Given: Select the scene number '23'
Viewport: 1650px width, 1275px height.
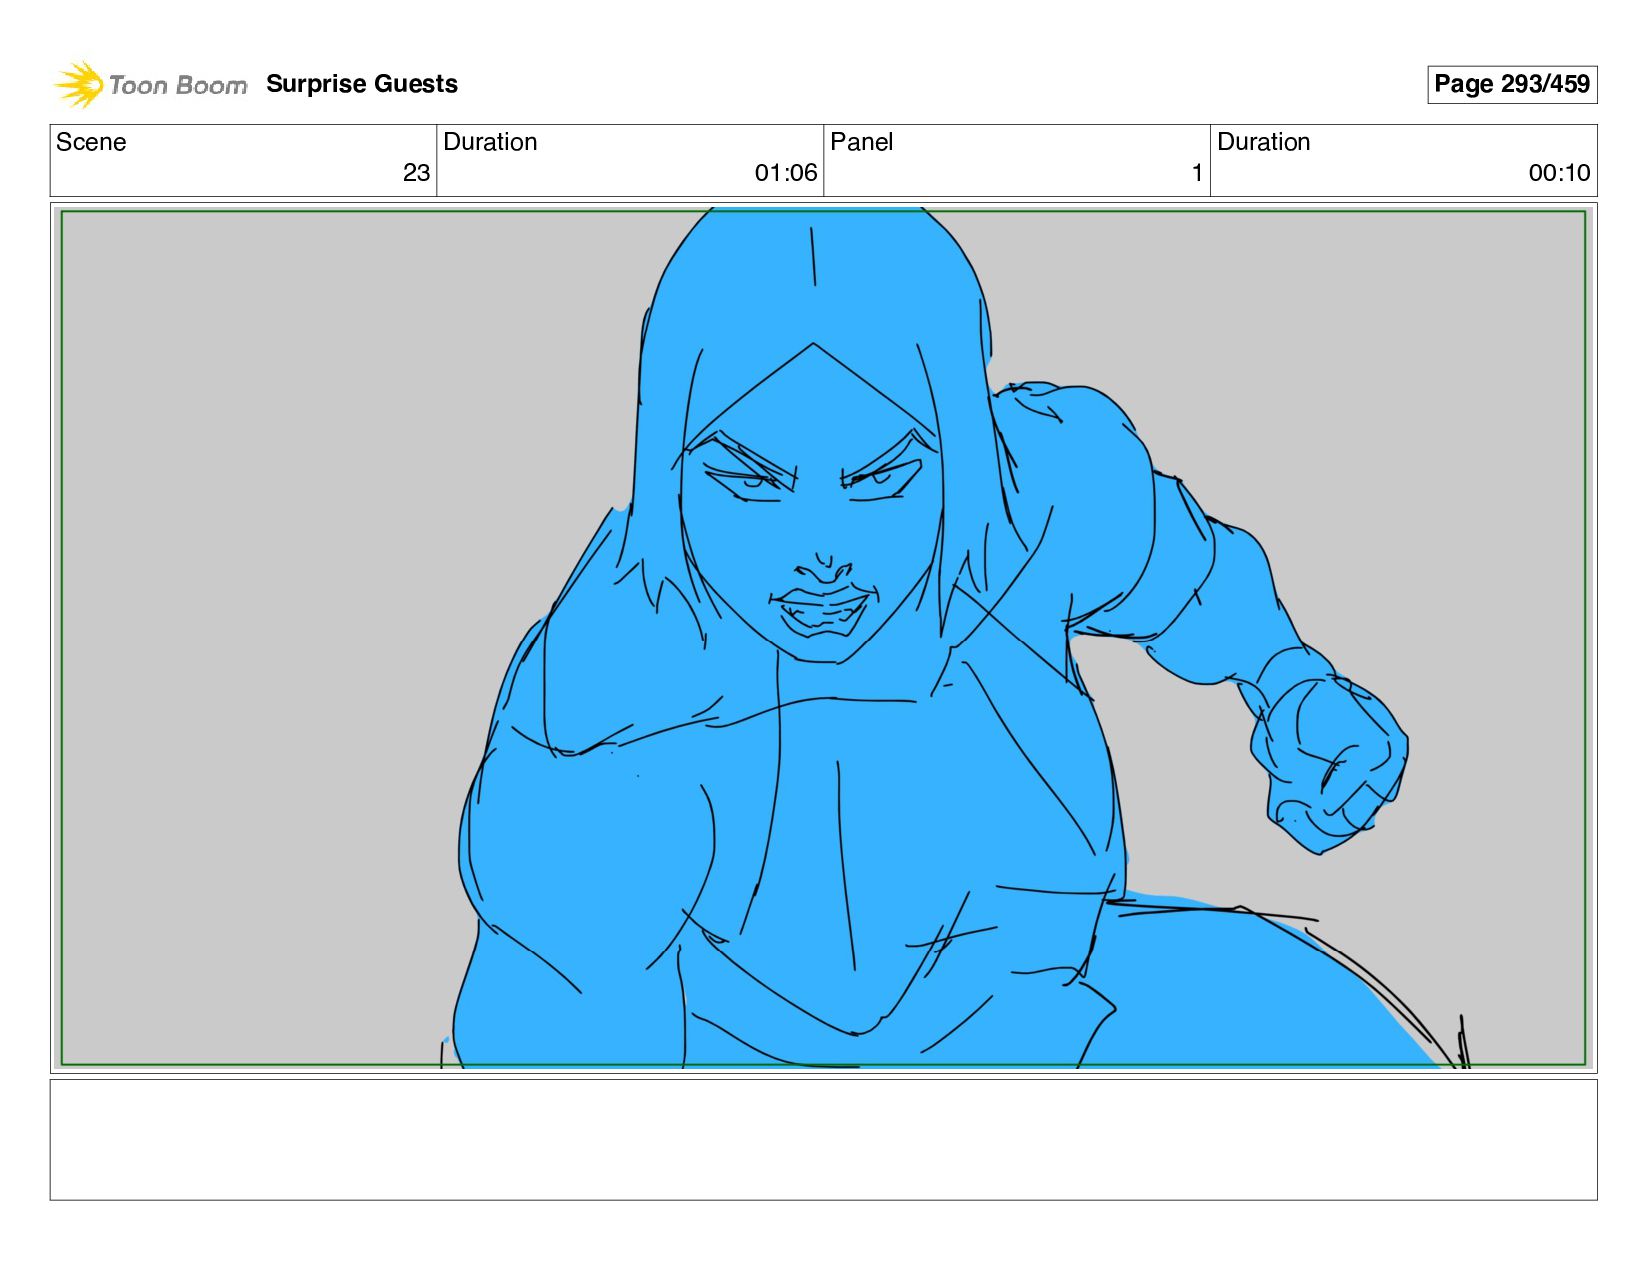Looking at the screenshot, I should point(416,173).
